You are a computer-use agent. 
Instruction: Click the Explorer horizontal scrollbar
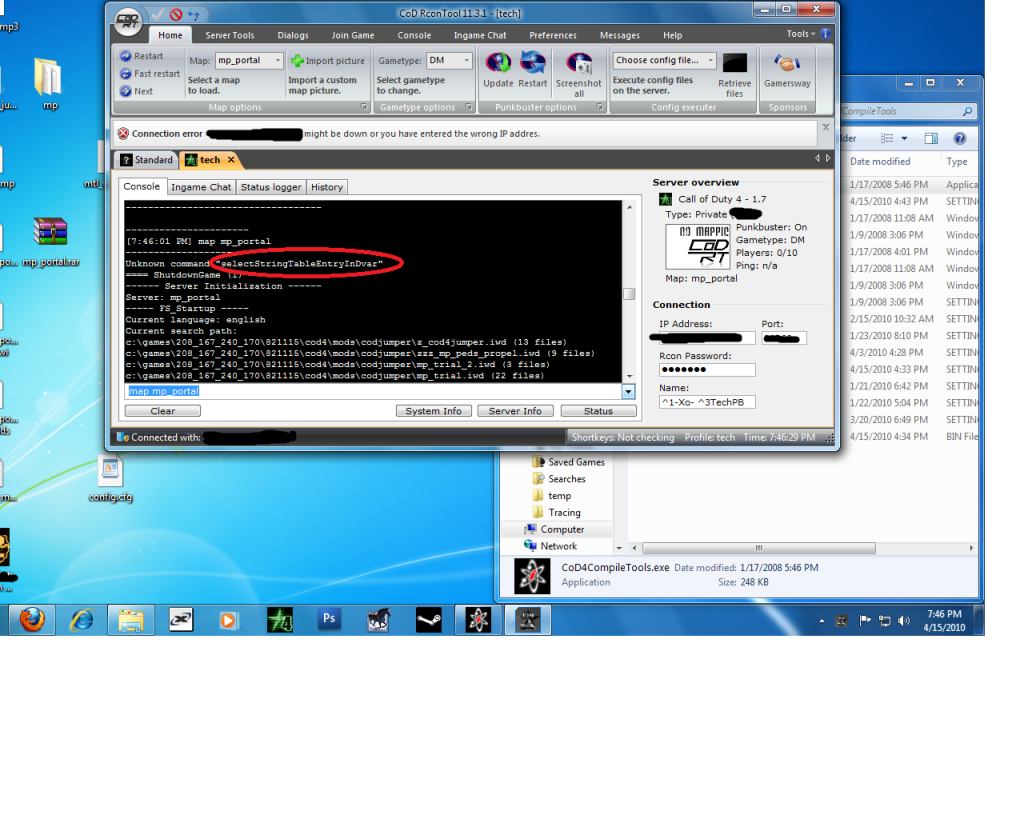[759, 548]
